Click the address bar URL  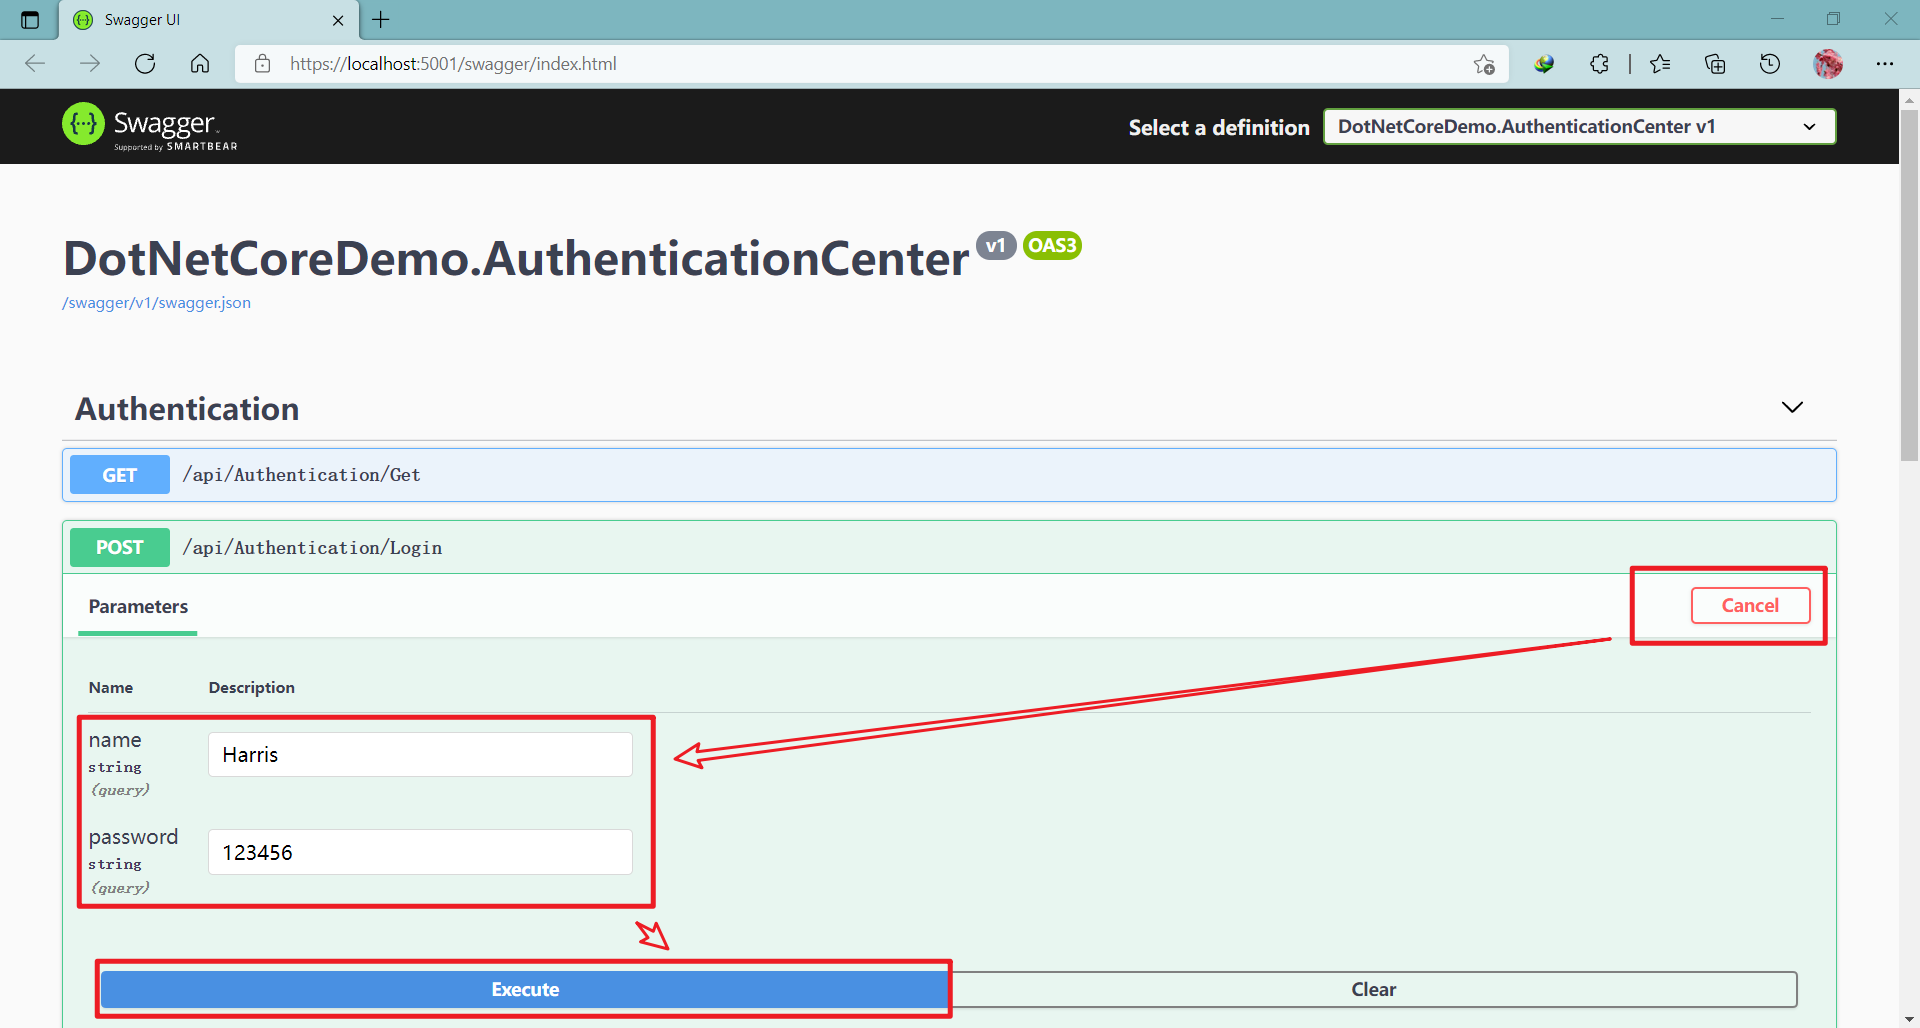(453, 64)
